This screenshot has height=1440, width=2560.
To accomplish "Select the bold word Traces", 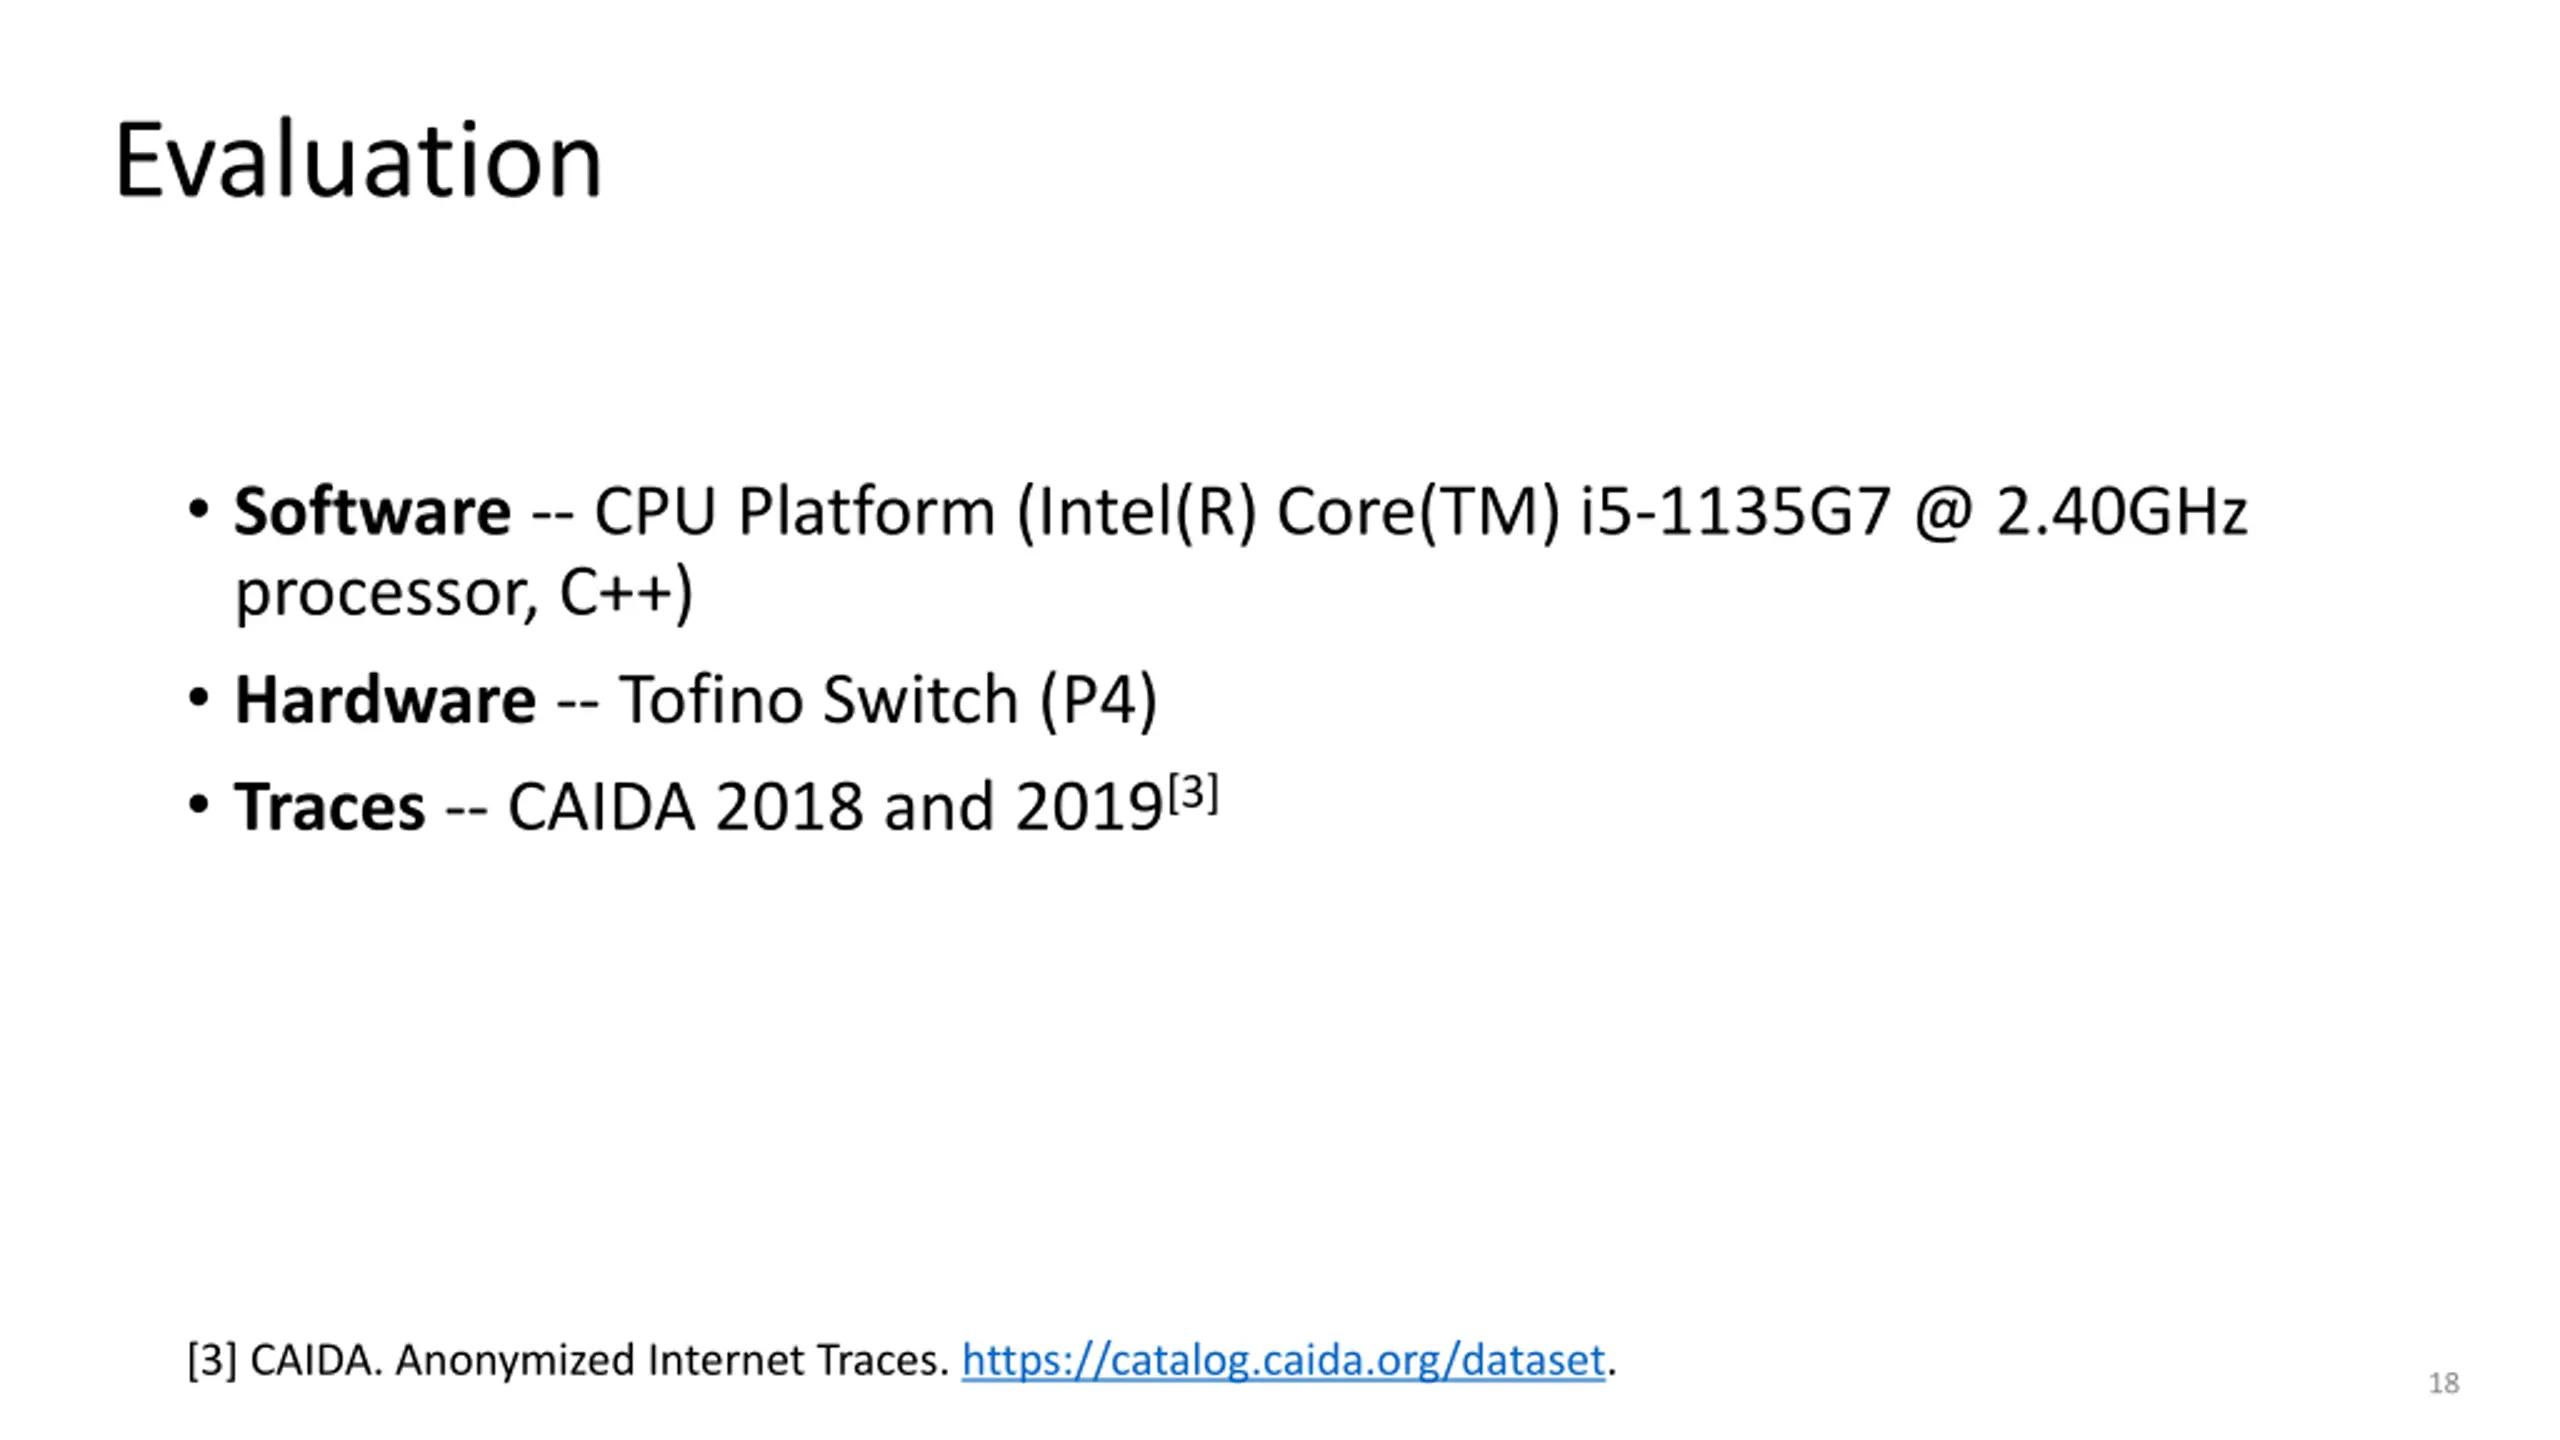I will pos(329,807).
